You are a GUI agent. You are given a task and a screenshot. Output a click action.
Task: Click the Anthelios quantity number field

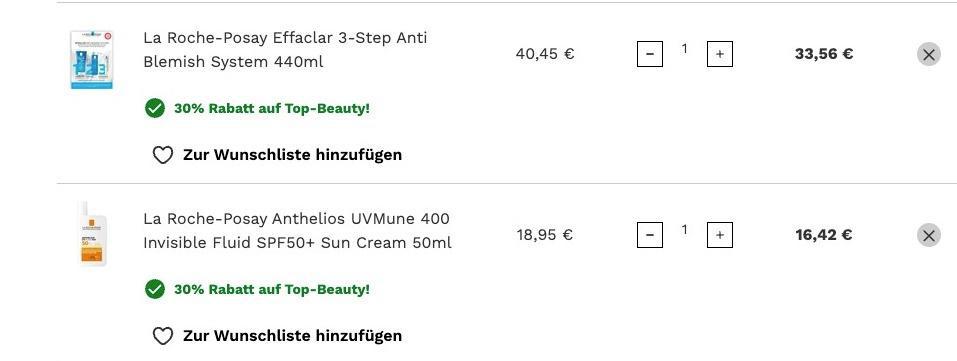coord(685,230)
